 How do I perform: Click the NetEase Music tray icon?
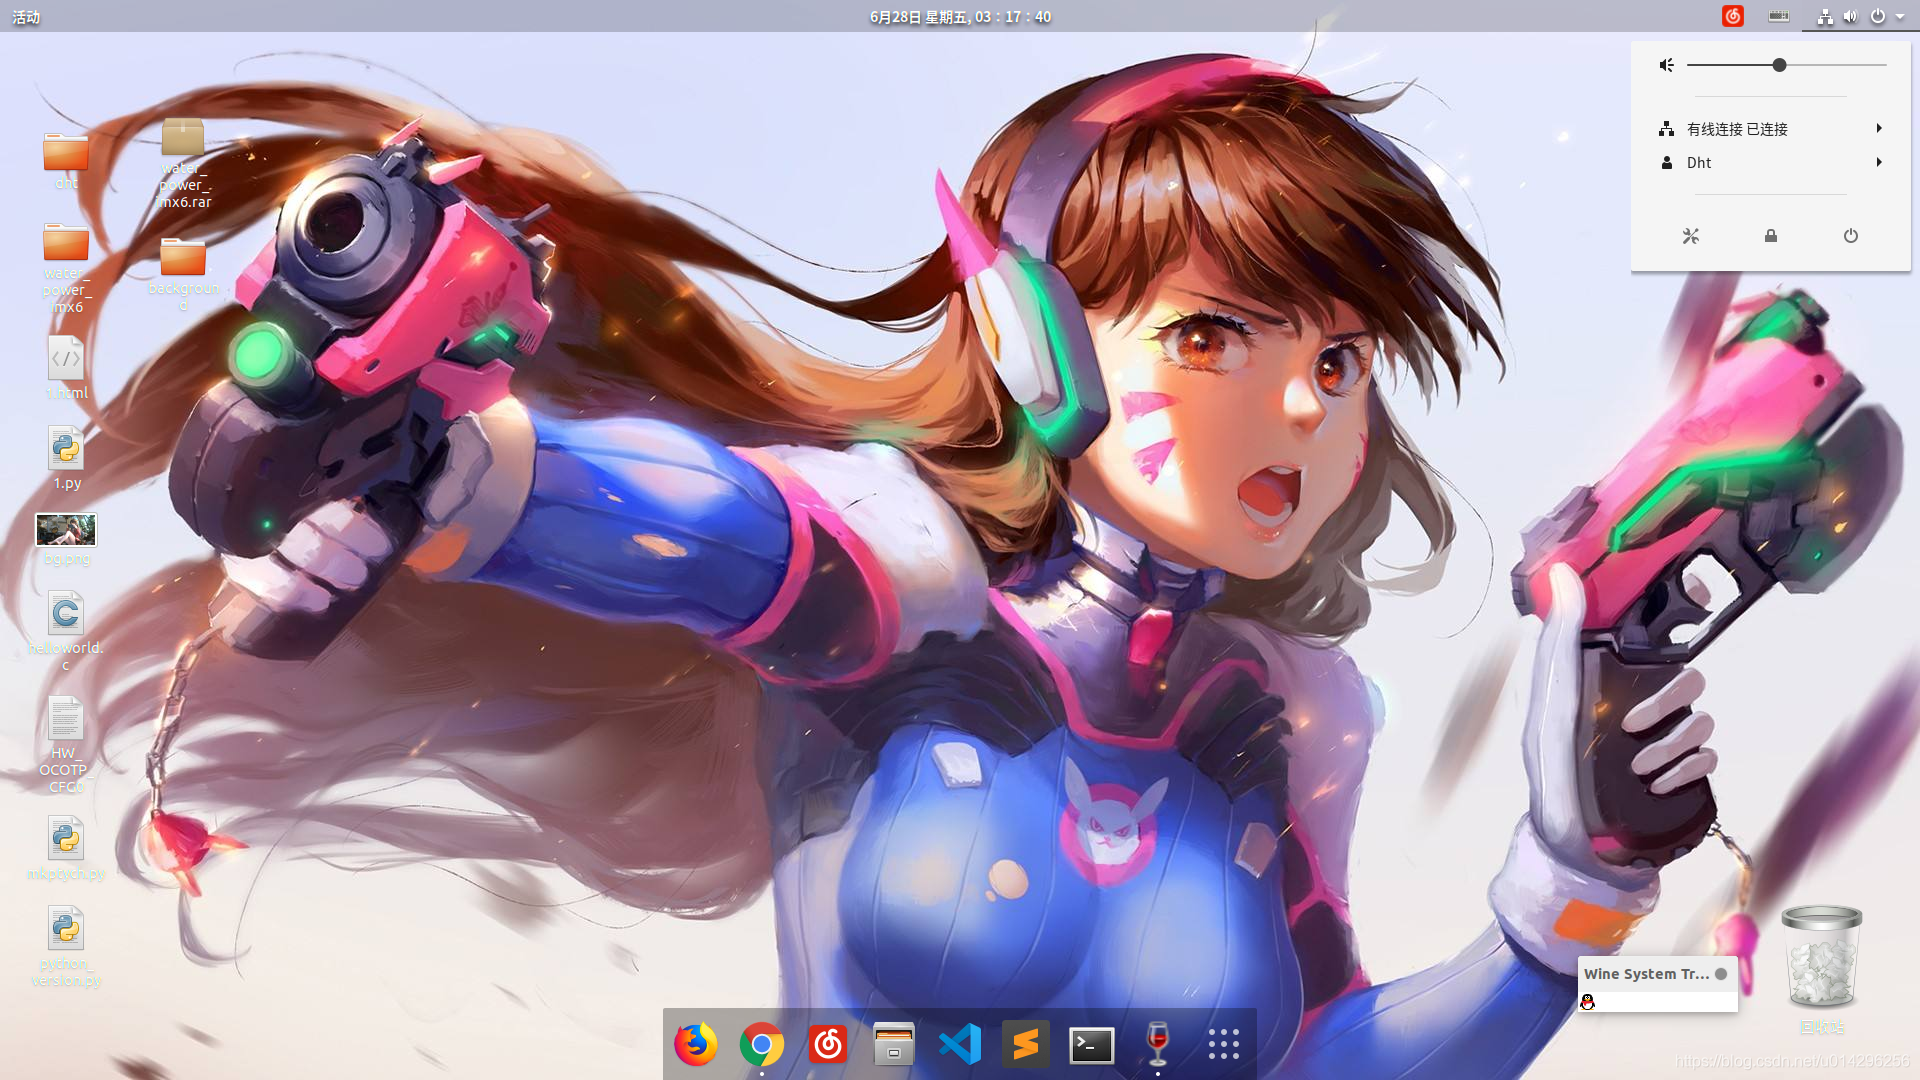point(1733,16)
